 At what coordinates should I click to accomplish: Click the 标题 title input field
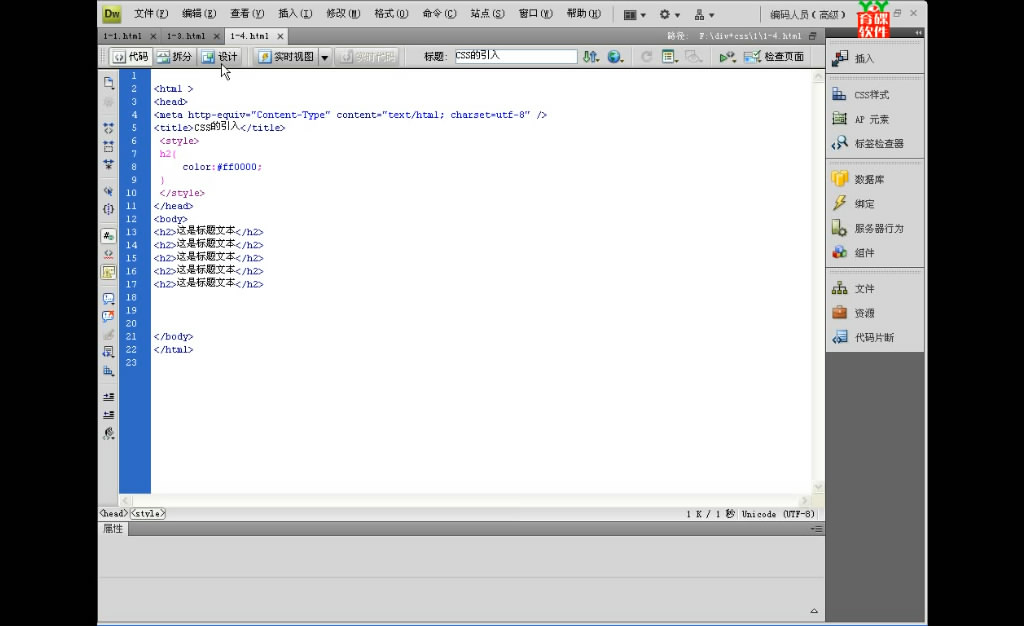[x=516, y=56]
